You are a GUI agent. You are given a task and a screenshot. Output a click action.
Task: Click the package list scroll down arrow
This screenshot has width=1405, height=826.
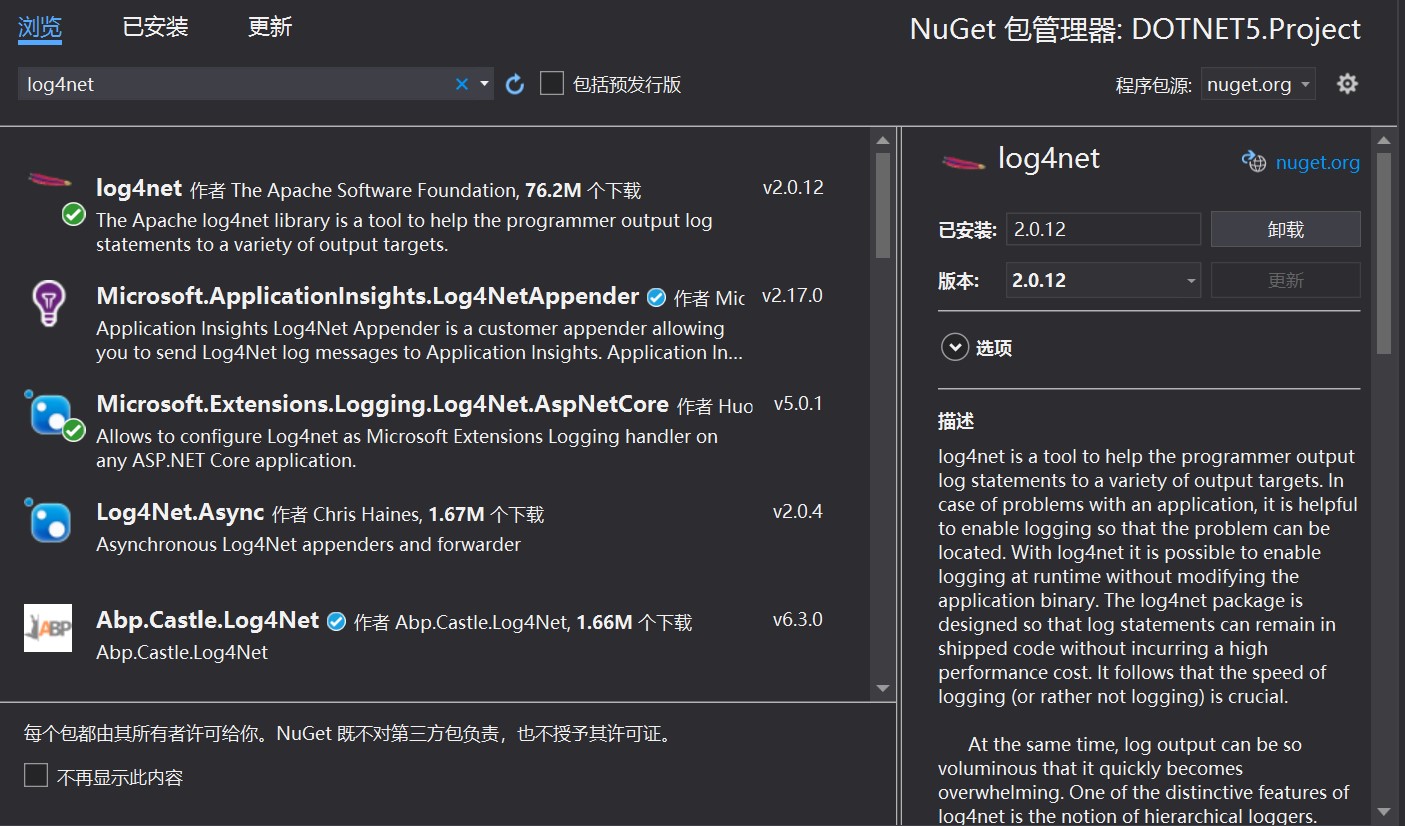point(883,688)
